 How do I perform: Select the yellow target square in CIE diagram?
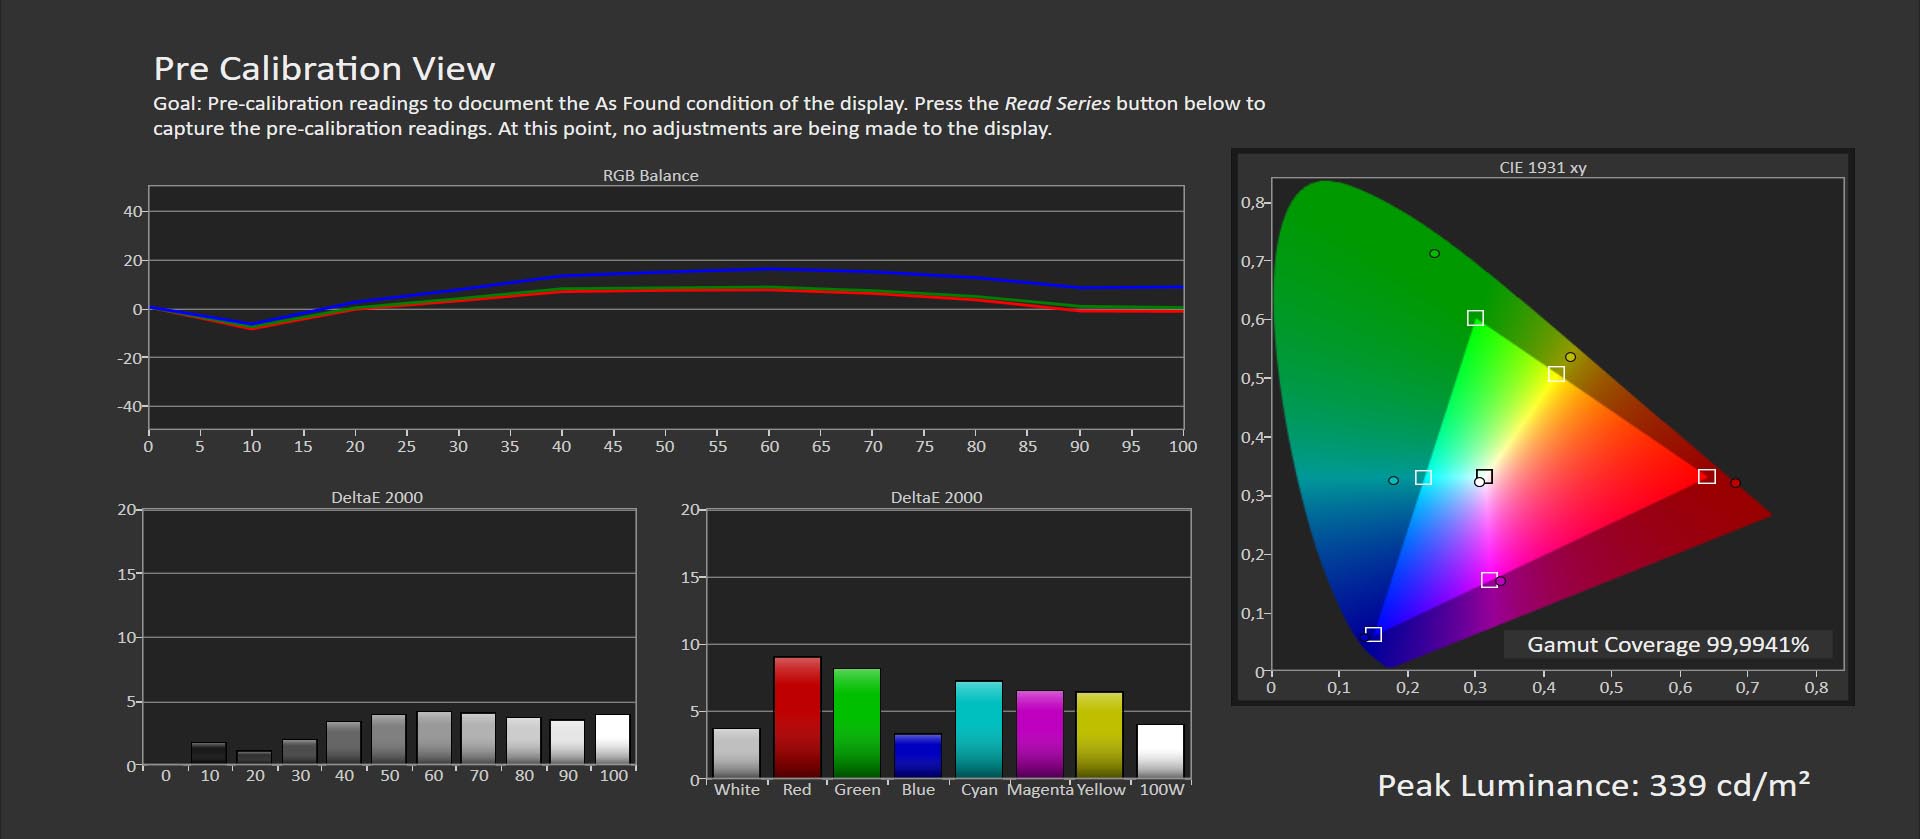tap(1556, 374)
